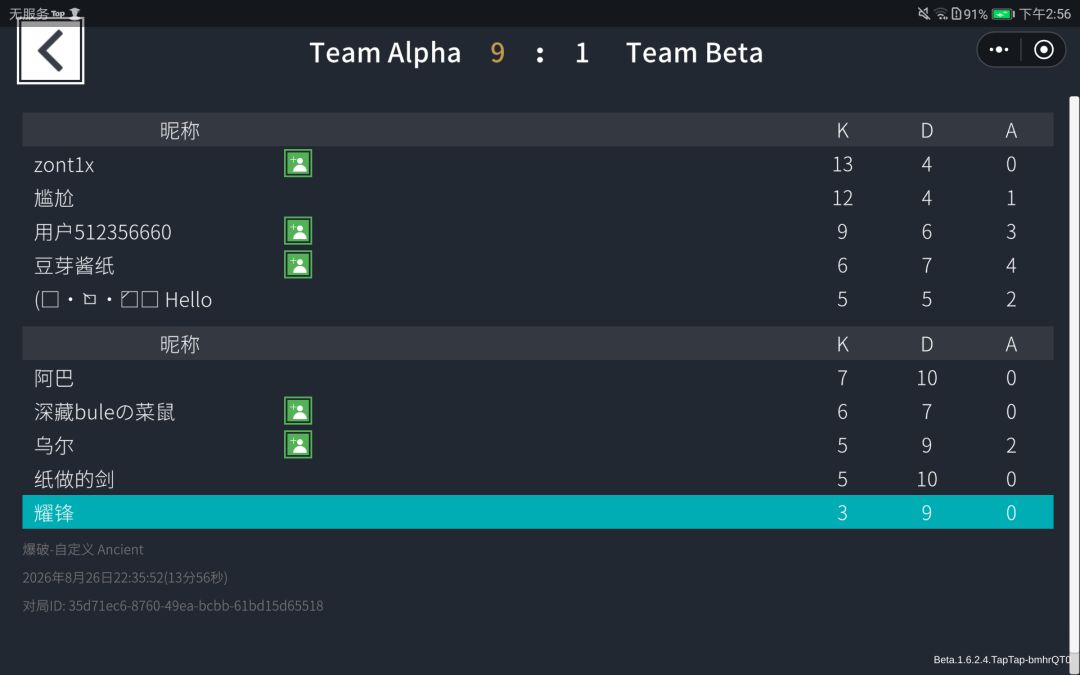
Task: Click the Hello player row
Action: (537, 299)
